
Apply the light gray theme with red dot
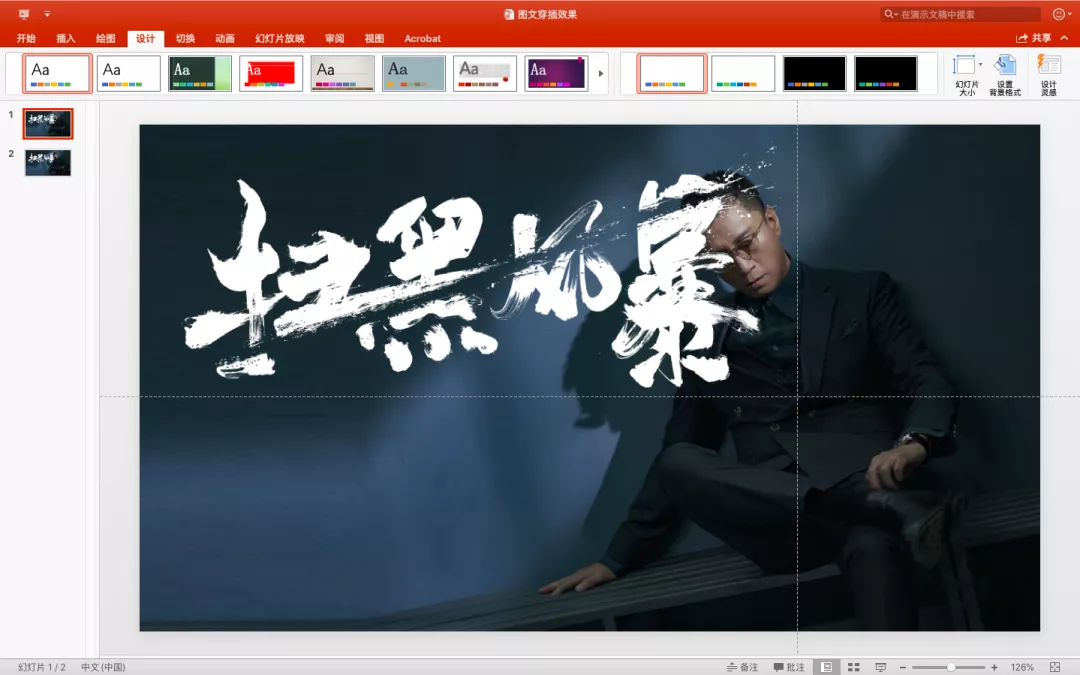(x=485, y=73)
